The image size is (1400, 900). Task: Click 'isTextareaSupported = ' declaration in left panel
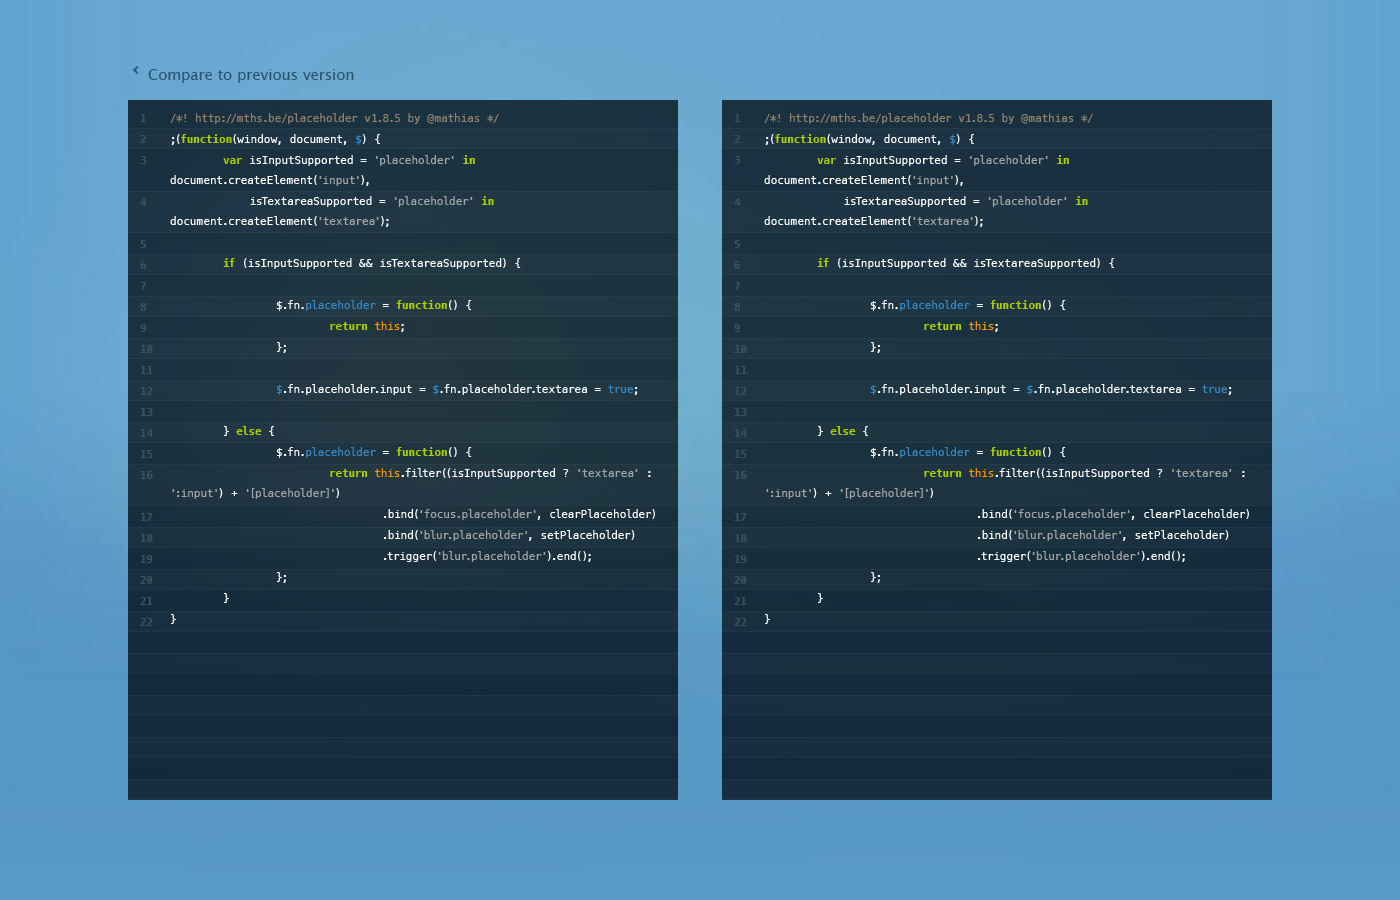click(x=372, y=201)
